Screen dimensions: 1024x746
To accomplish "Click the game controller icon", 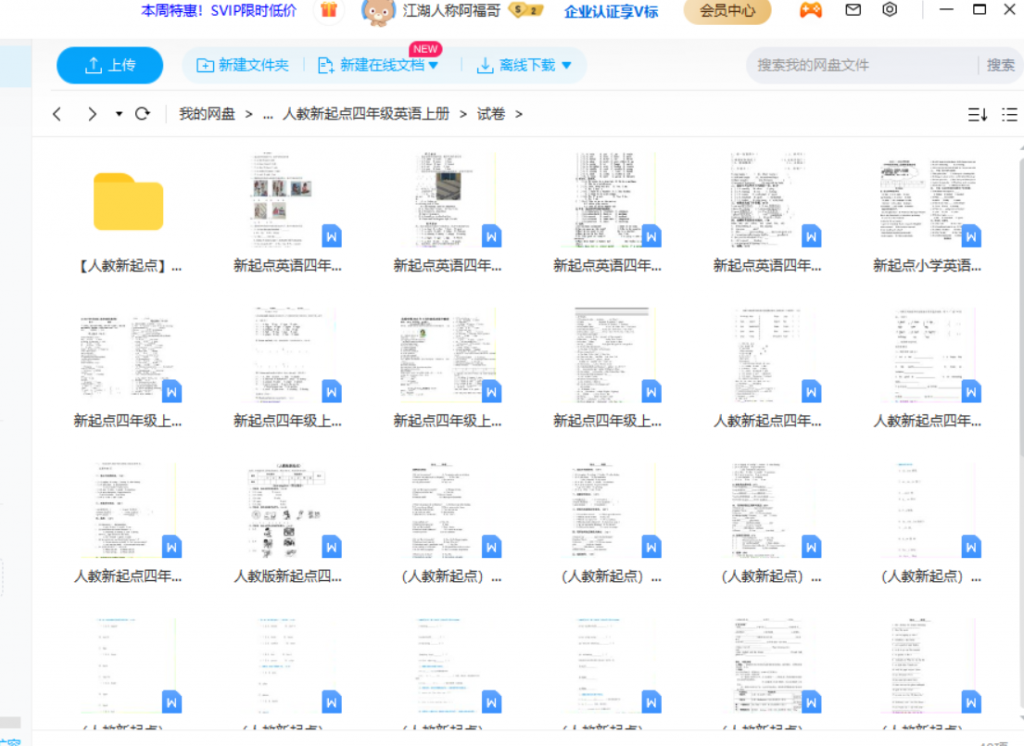I will pyautogui.click(x=810, y=10).
